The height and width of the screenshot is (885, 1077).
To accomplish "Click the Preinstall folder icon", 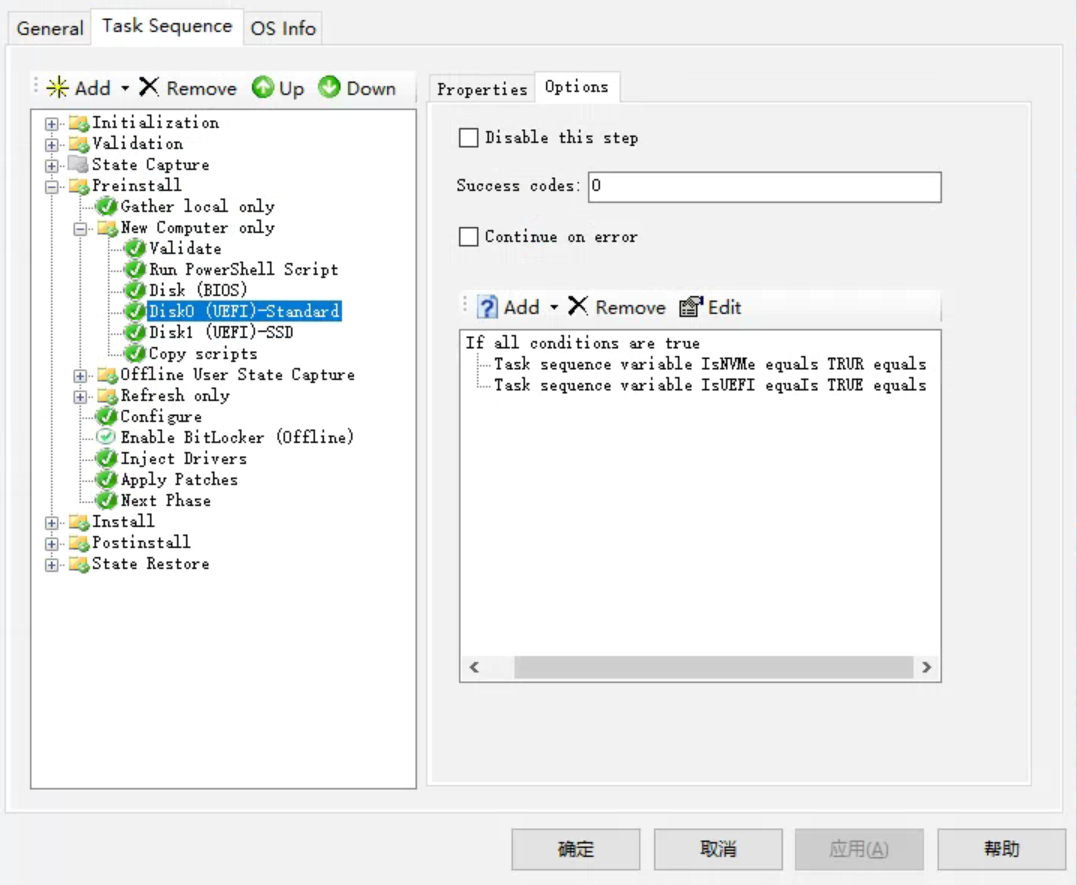I will click(79, 186).
